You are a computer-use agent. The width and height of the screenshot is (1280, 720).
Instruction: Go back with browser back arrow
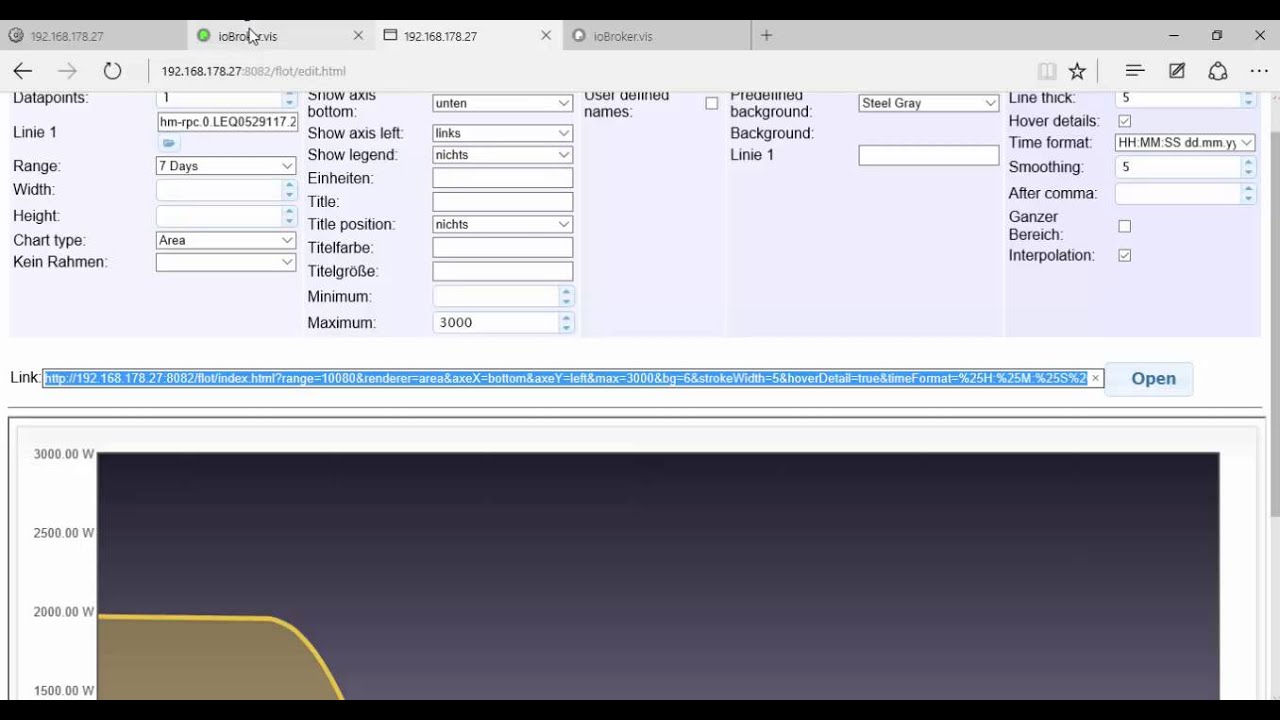(x=23, y=71)
